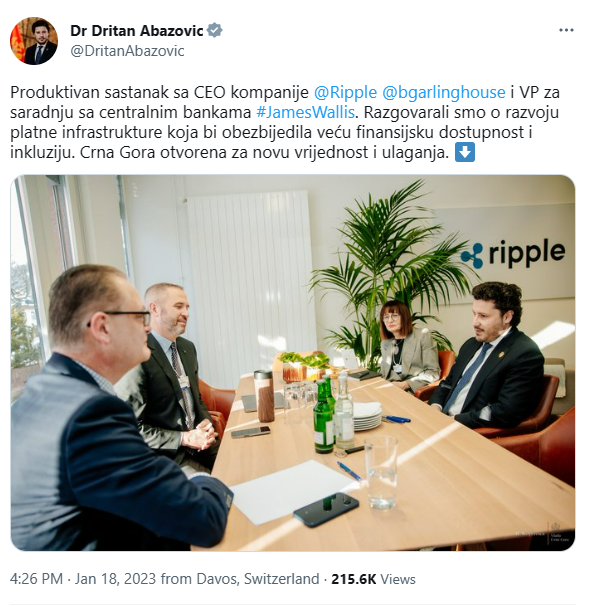
Task: Click the verified badge next to the name
Action: pos(214,30)
